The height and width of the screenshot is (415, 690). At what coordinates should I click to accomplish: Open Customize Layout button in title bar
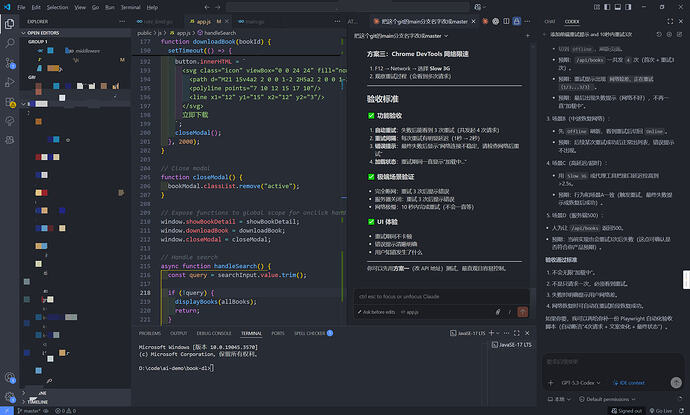[597, 7]
